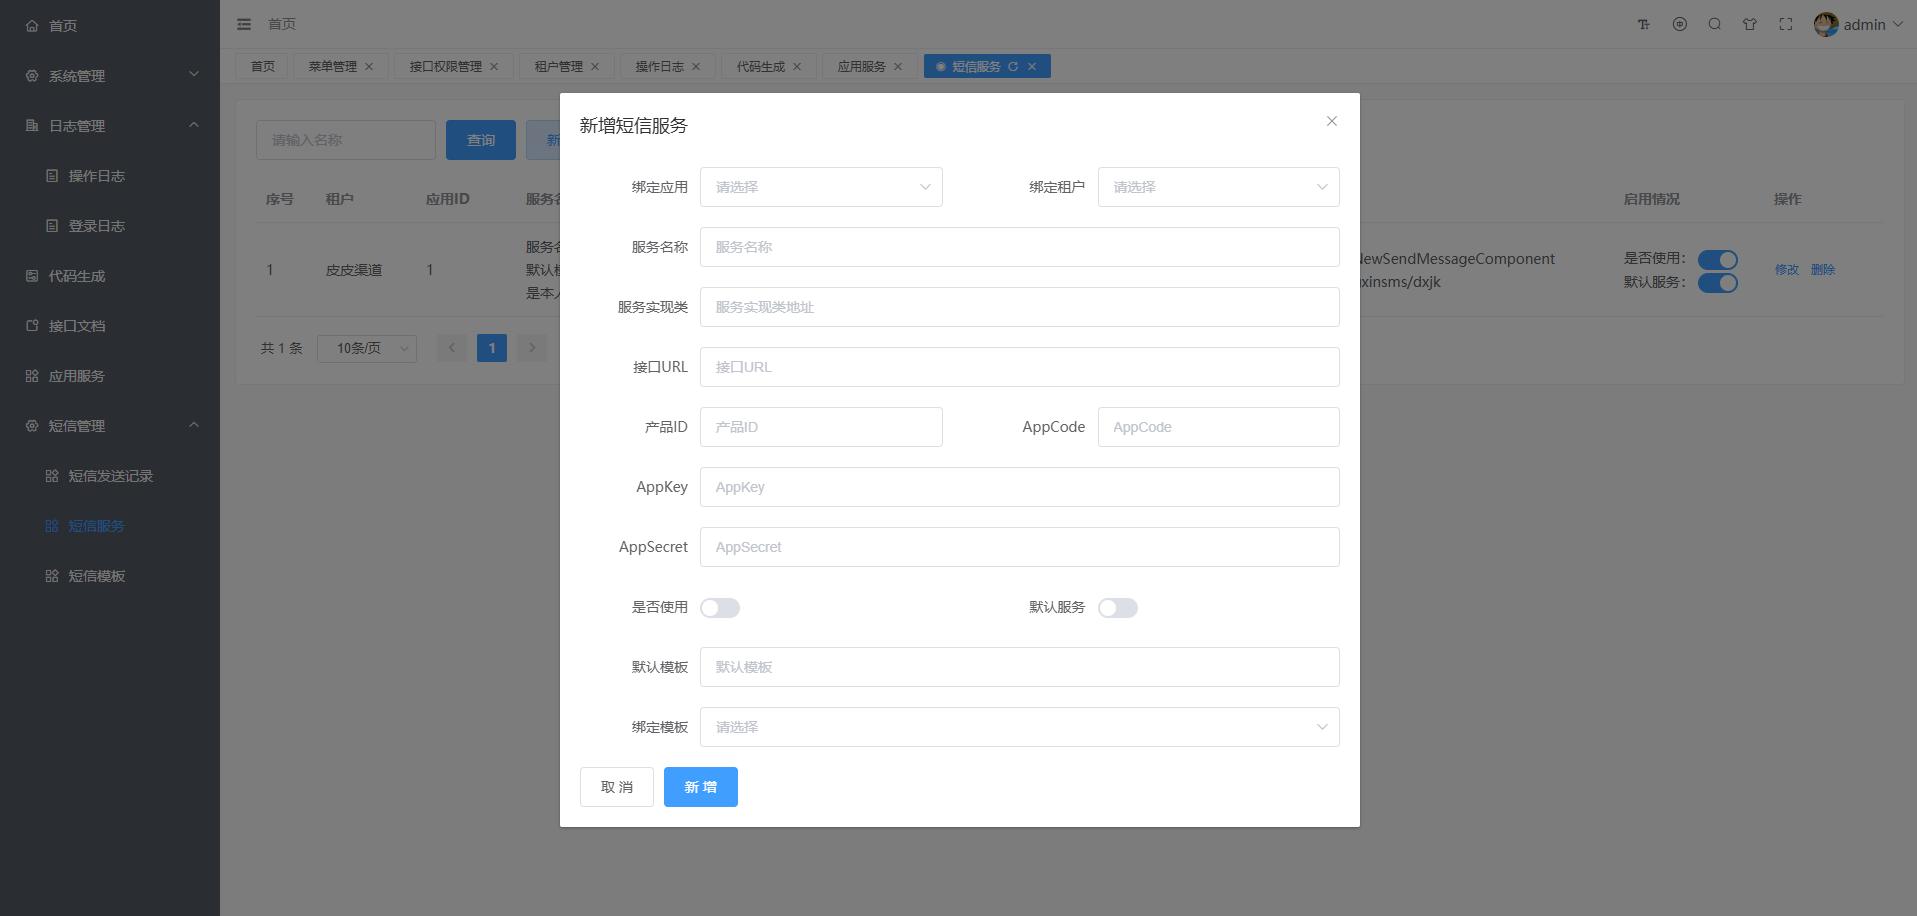Expand the 系统管理 sidebar menu
The image size is (1917, 916).
click(194, 75)
